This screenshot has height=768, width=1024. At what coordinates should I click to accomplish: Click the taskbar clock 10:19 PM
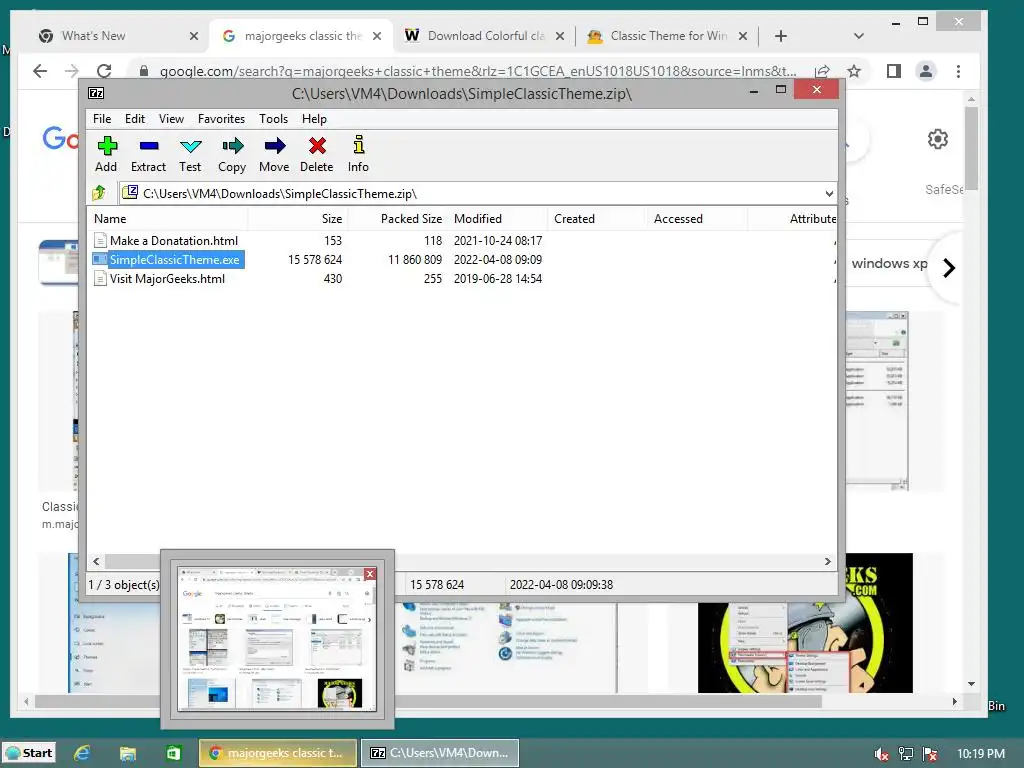pyautogui.click(x=981, y=754)
